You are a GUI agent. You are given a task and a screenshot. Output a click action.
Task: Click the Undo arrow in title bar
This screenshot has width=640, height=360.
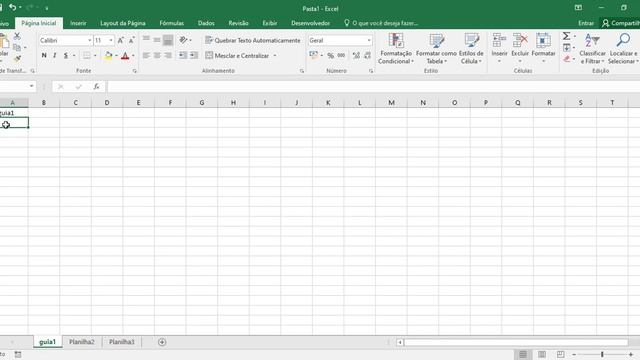13,7
